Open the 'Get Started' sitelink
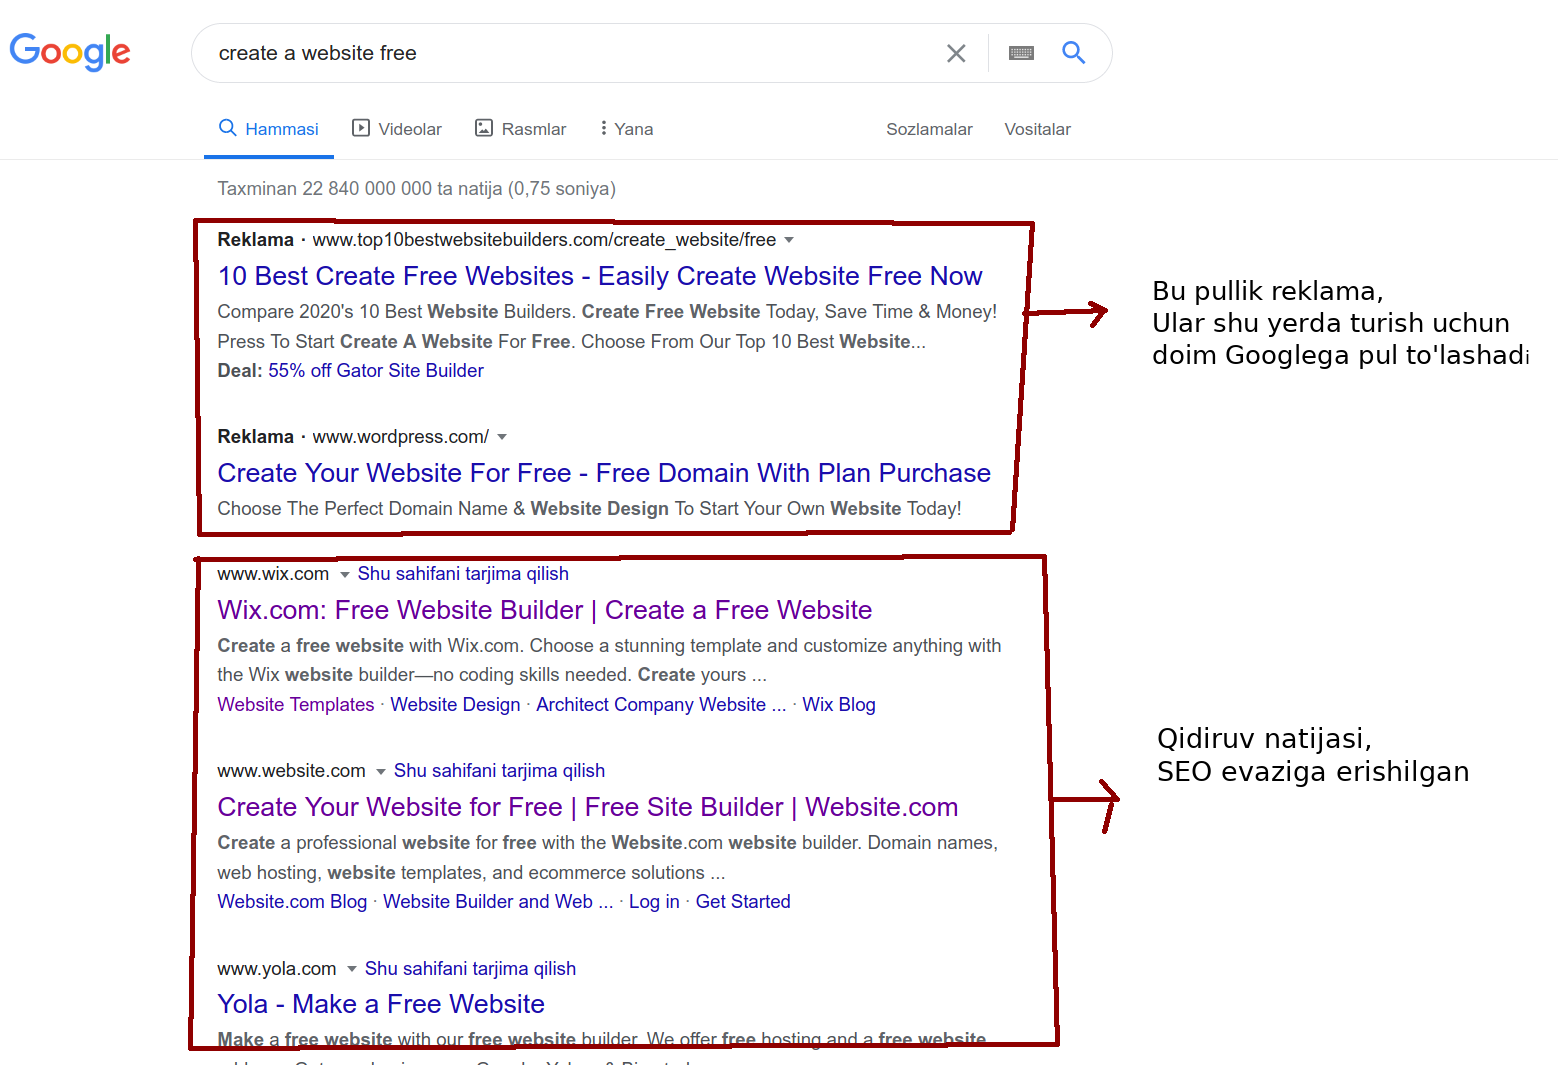Image resolution: width=1558 pixels, height=1065 pixels. 743,902
